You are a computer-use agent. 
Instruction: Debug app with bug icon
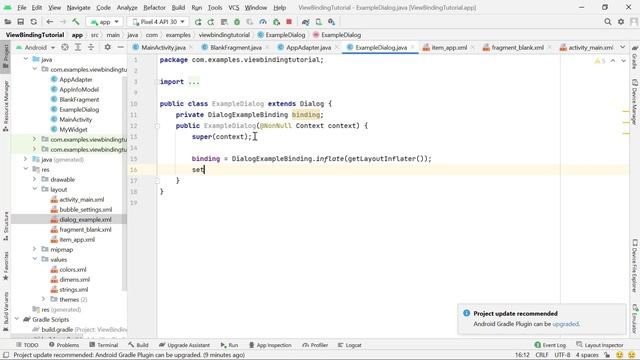point(237,22)
